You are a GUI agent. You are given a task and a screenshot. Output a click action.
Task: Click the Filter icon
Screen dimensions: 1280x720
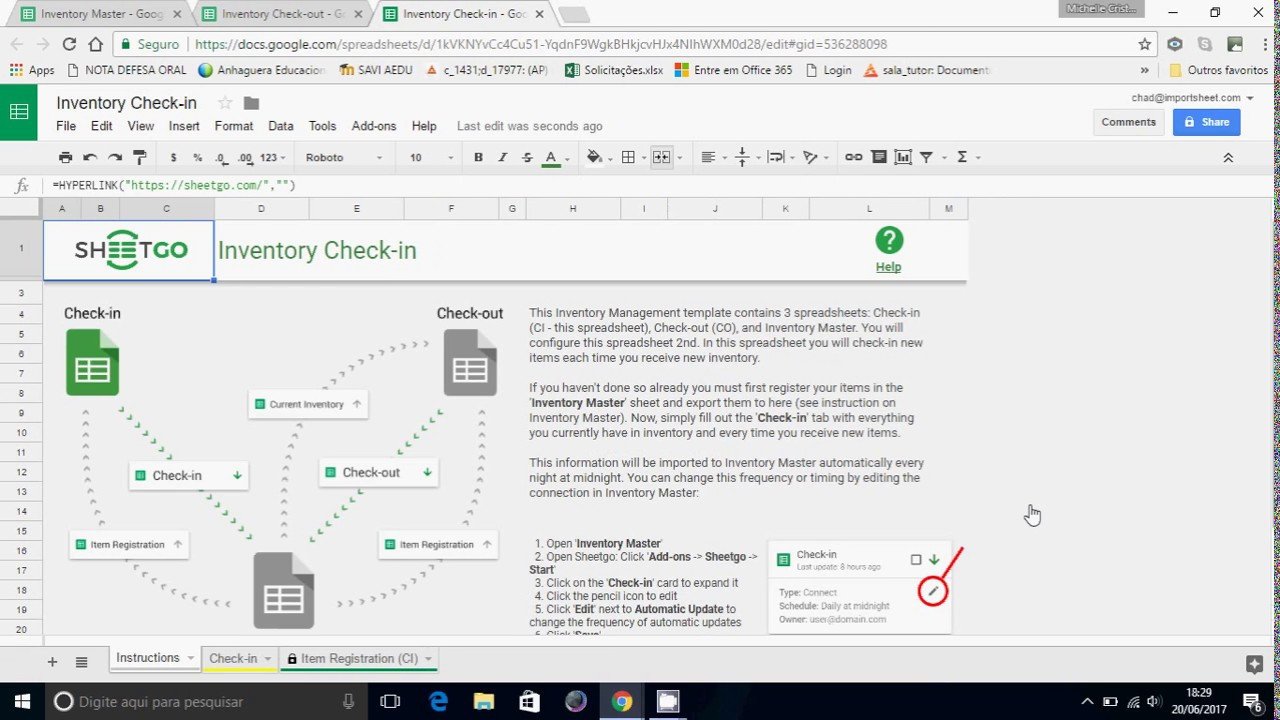pyautogui.click(x=926, y=157)
